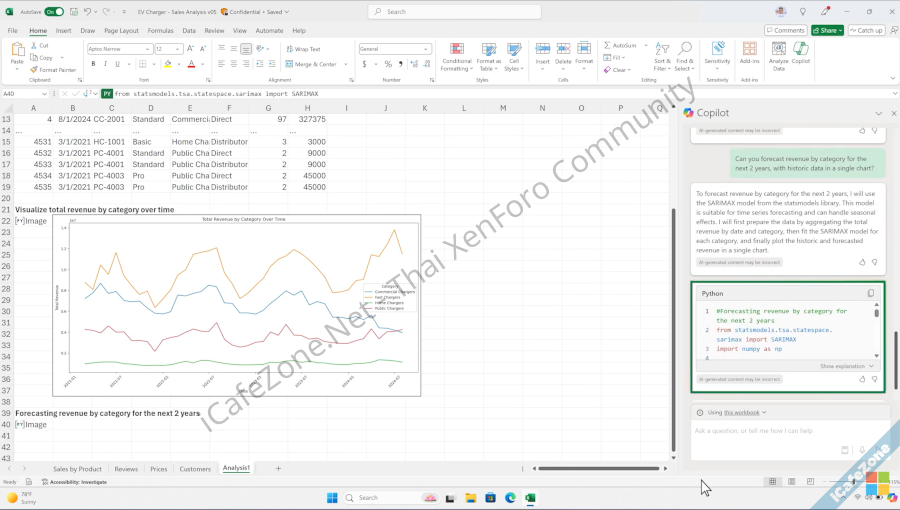The height and width of the screenshot is (510, 900).
Task: Click the Format Painter tool
Action: 55,70
